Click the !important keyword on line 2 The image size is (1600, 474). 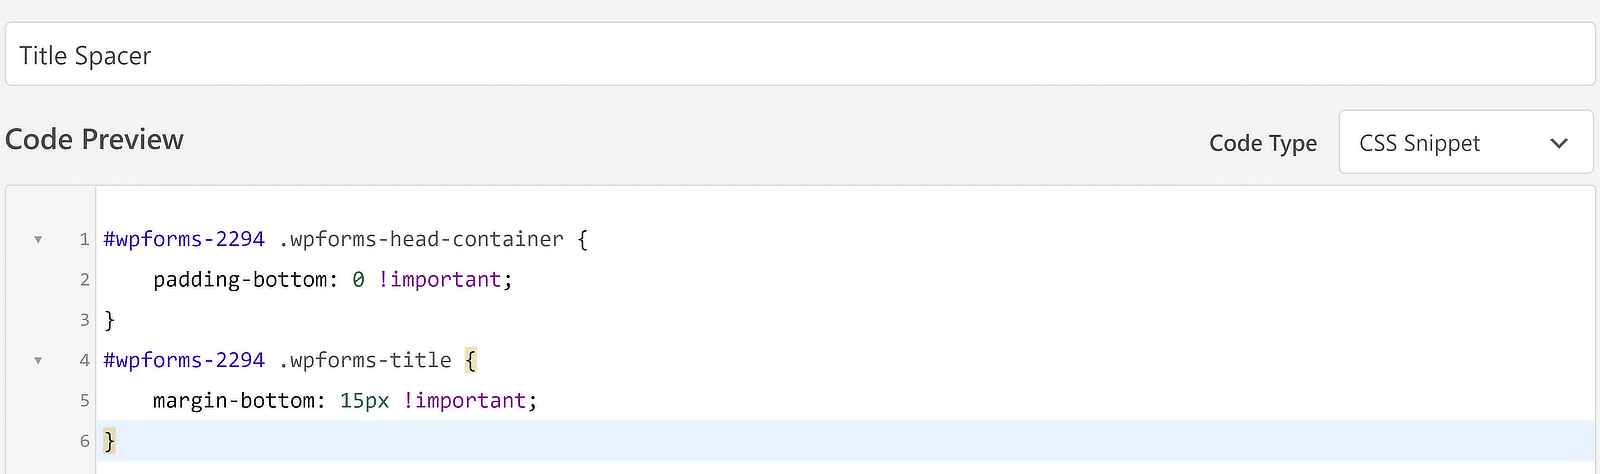click(x=439, y=280)
